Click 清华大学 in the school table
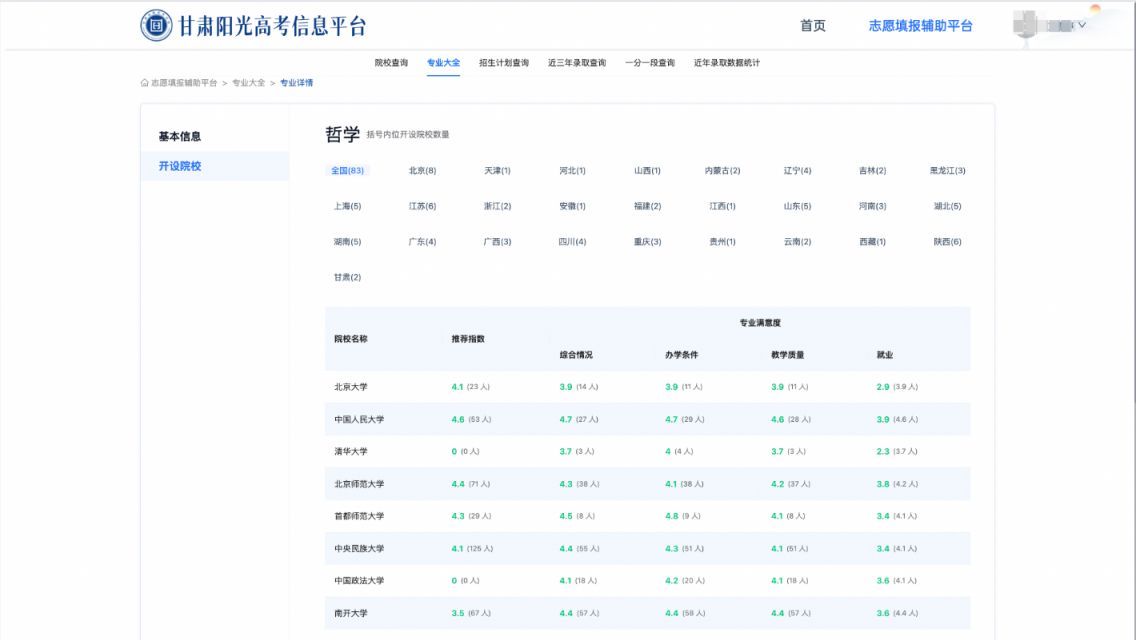 tap(351, 452)
